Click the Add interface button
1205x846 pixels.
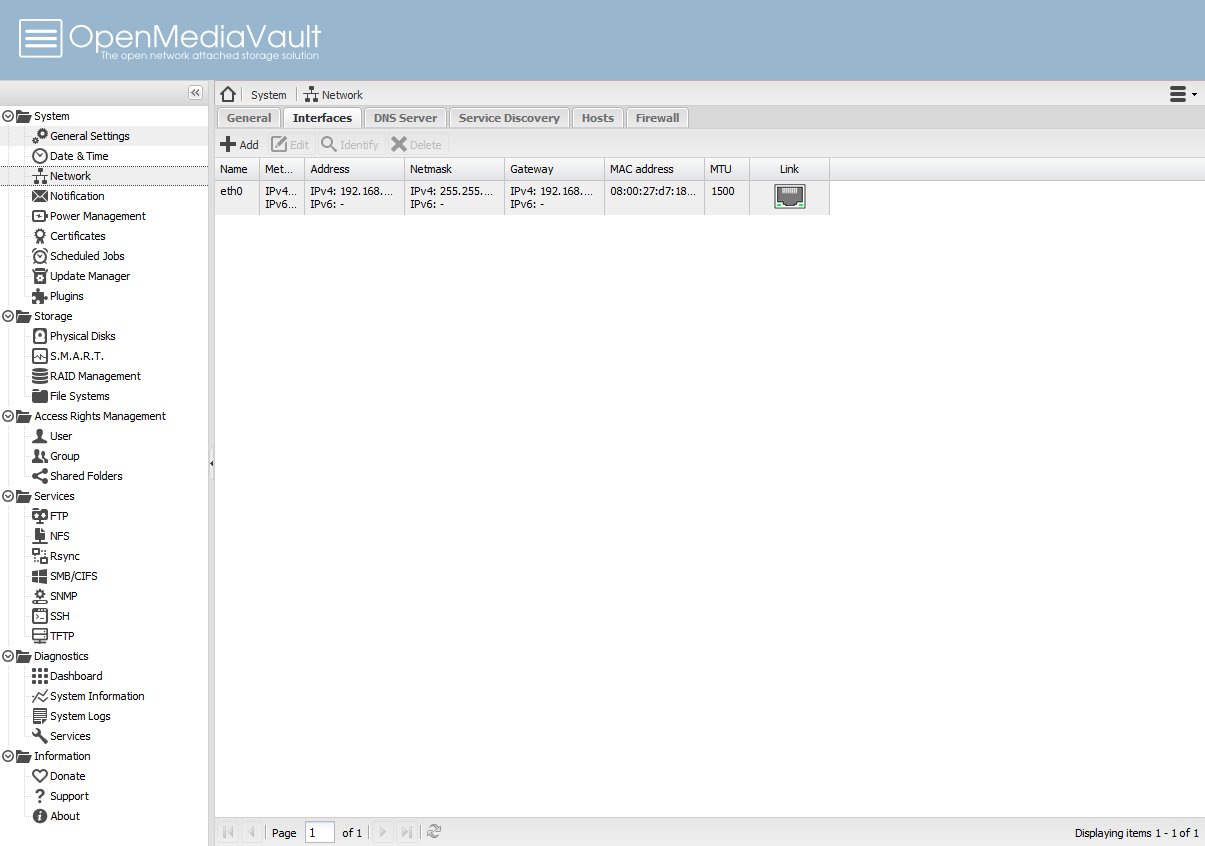[240, 144]
